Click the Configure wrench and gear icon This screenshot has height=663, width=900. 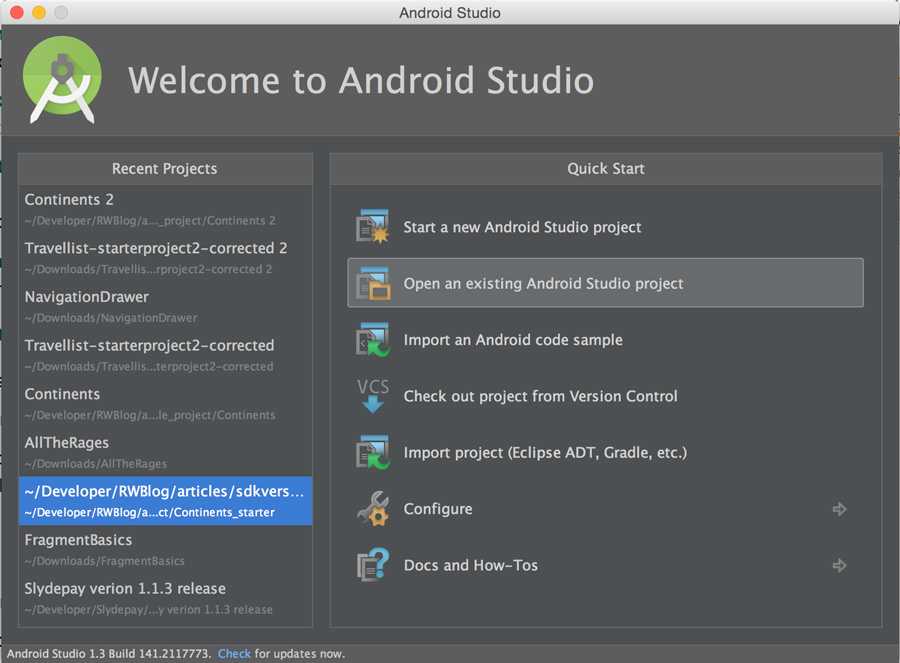coord(373,509)
